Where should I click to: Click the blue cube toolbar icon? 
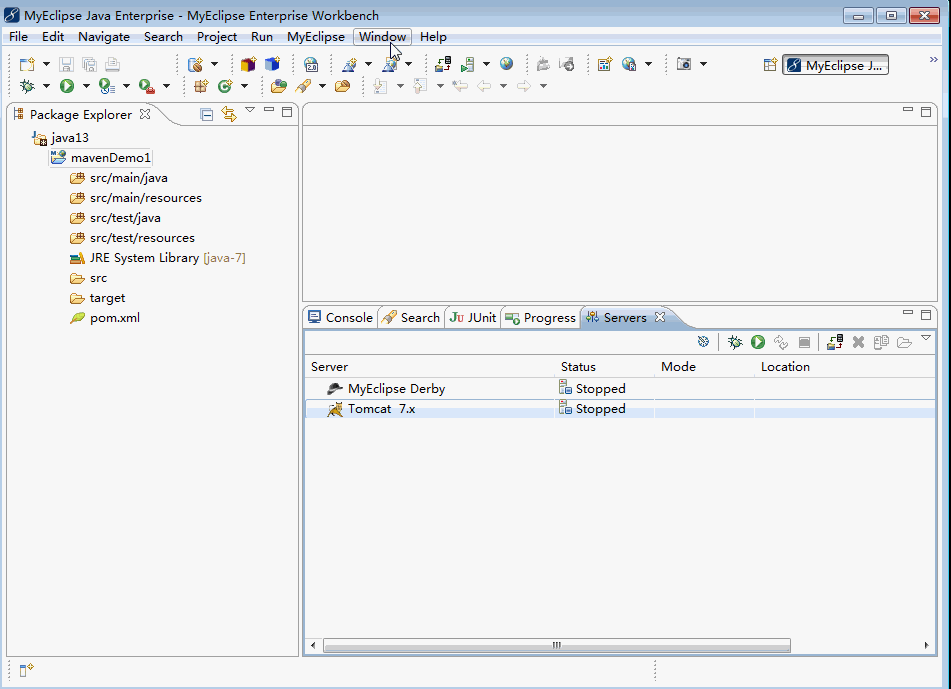(272, 64)
